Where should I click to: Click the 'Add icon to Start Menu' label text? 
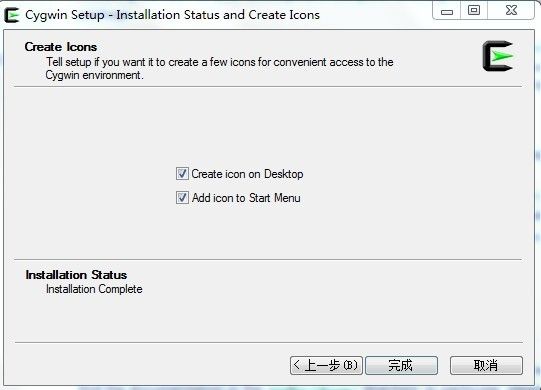[x=246, y=198]
